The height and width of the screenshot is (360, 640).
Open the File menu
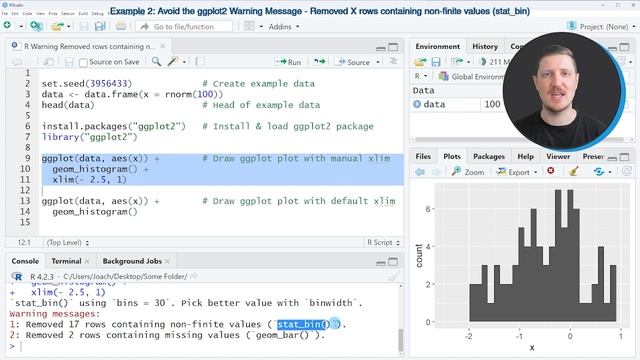(x=4, y=13)
